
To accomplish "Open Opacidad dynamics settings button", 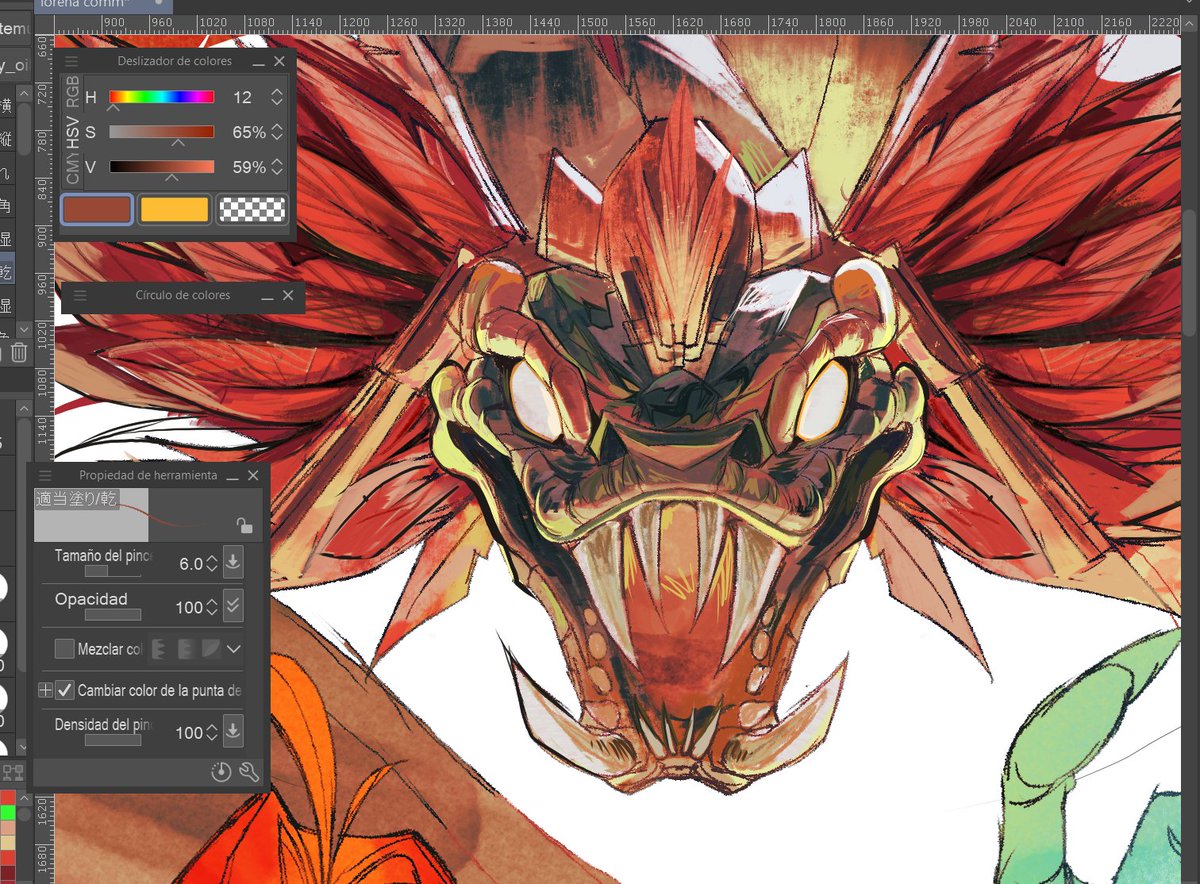I will [x=232, y=605].
